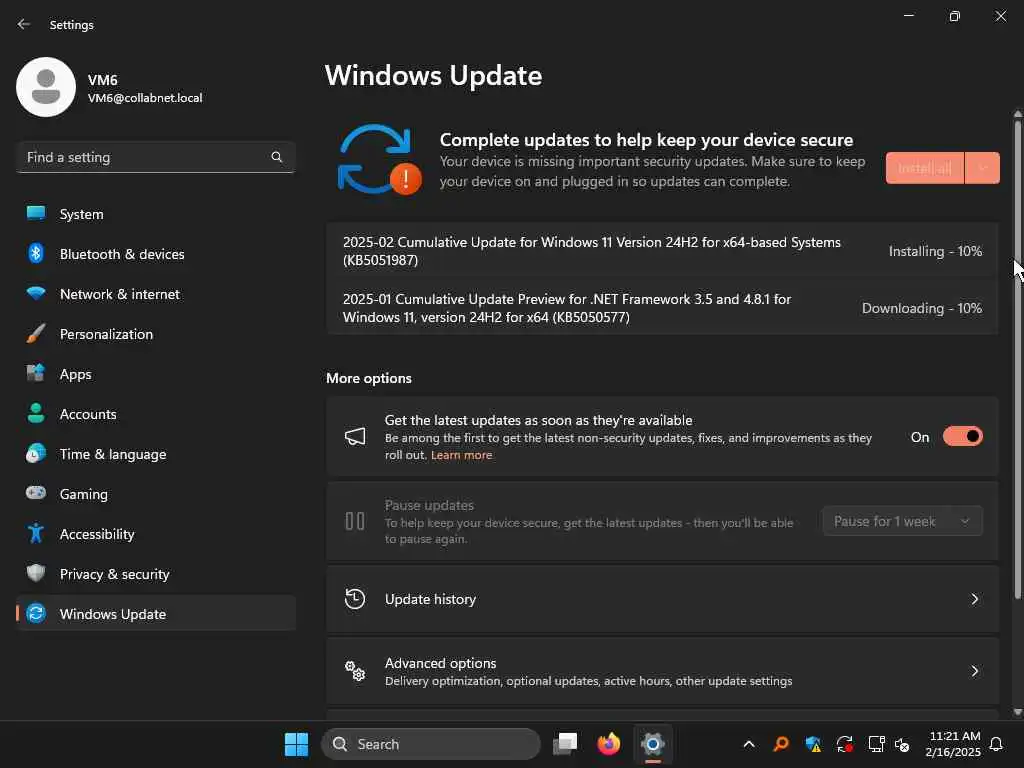Open the Windows Security tray icon
The image size is (1024, 768).
tap(813, 744)
